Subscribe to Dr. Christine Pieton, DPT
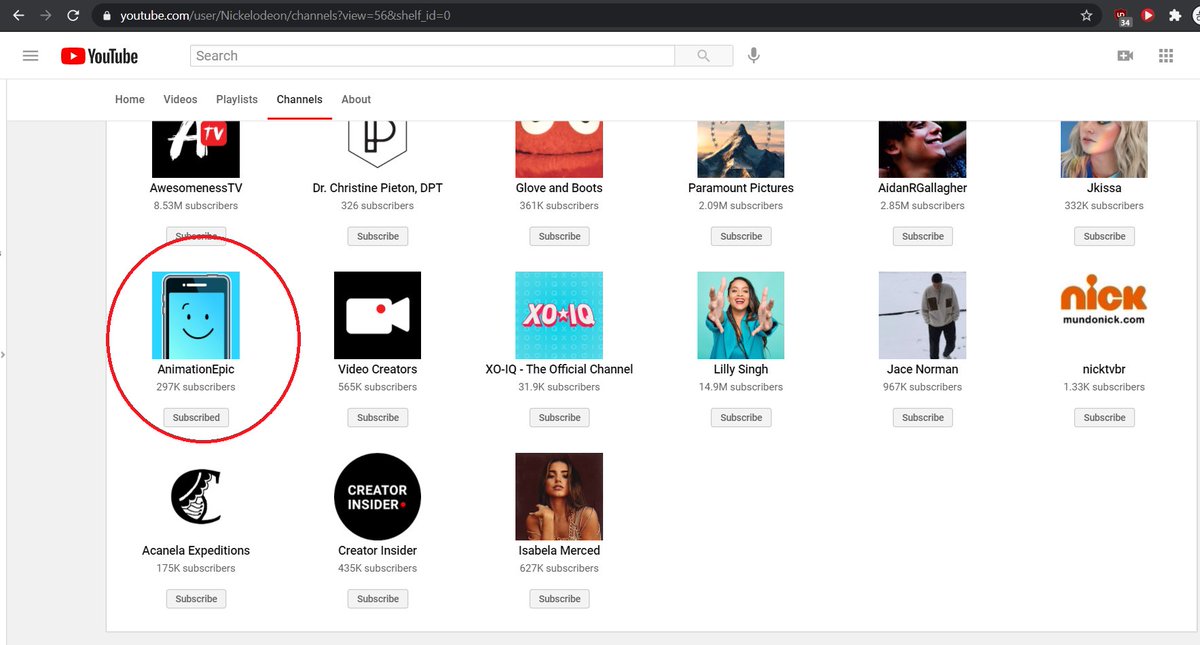The image size is (1200, 645). (378, 236)
